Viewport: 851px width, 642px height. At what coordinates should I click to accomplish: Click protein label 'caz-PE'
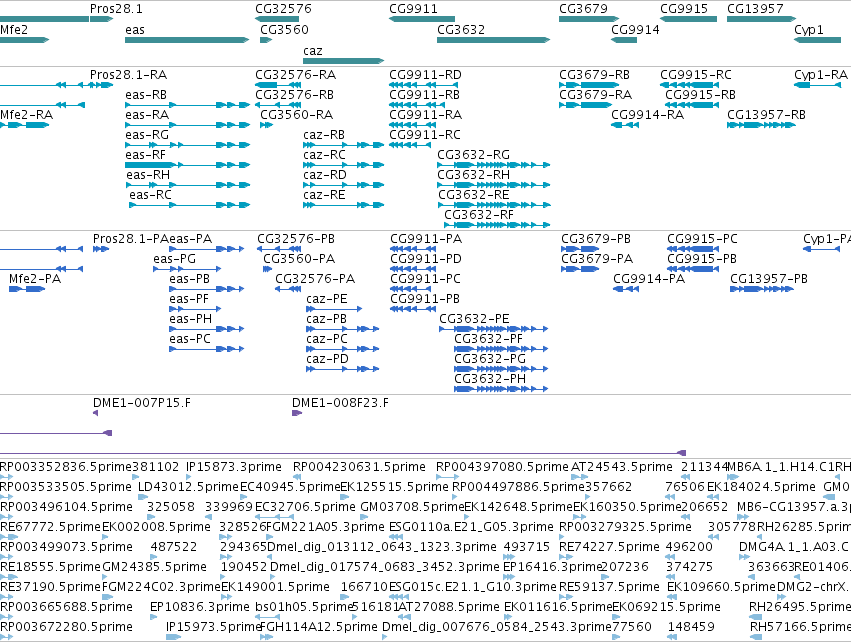click(x=327, y=299)
